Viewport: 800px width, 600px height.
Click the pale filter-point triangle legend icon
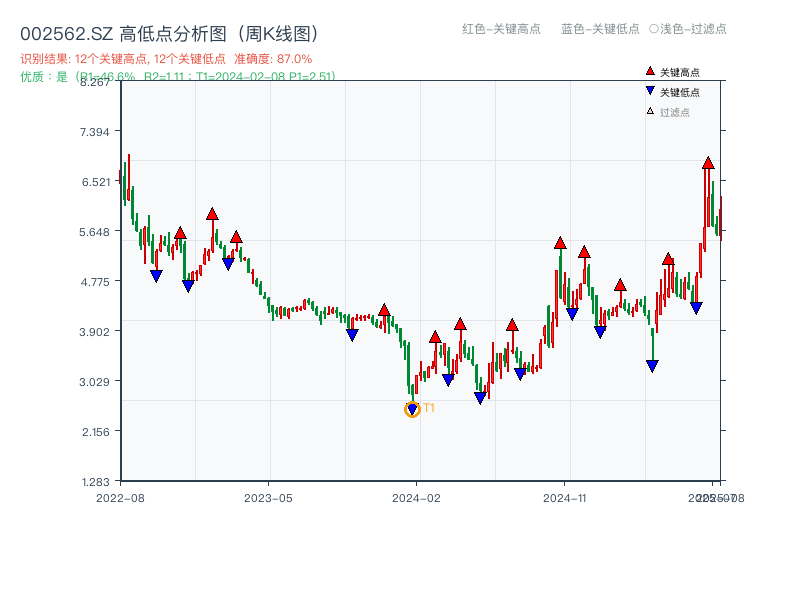pyautogui.click(x=650, y=111)
